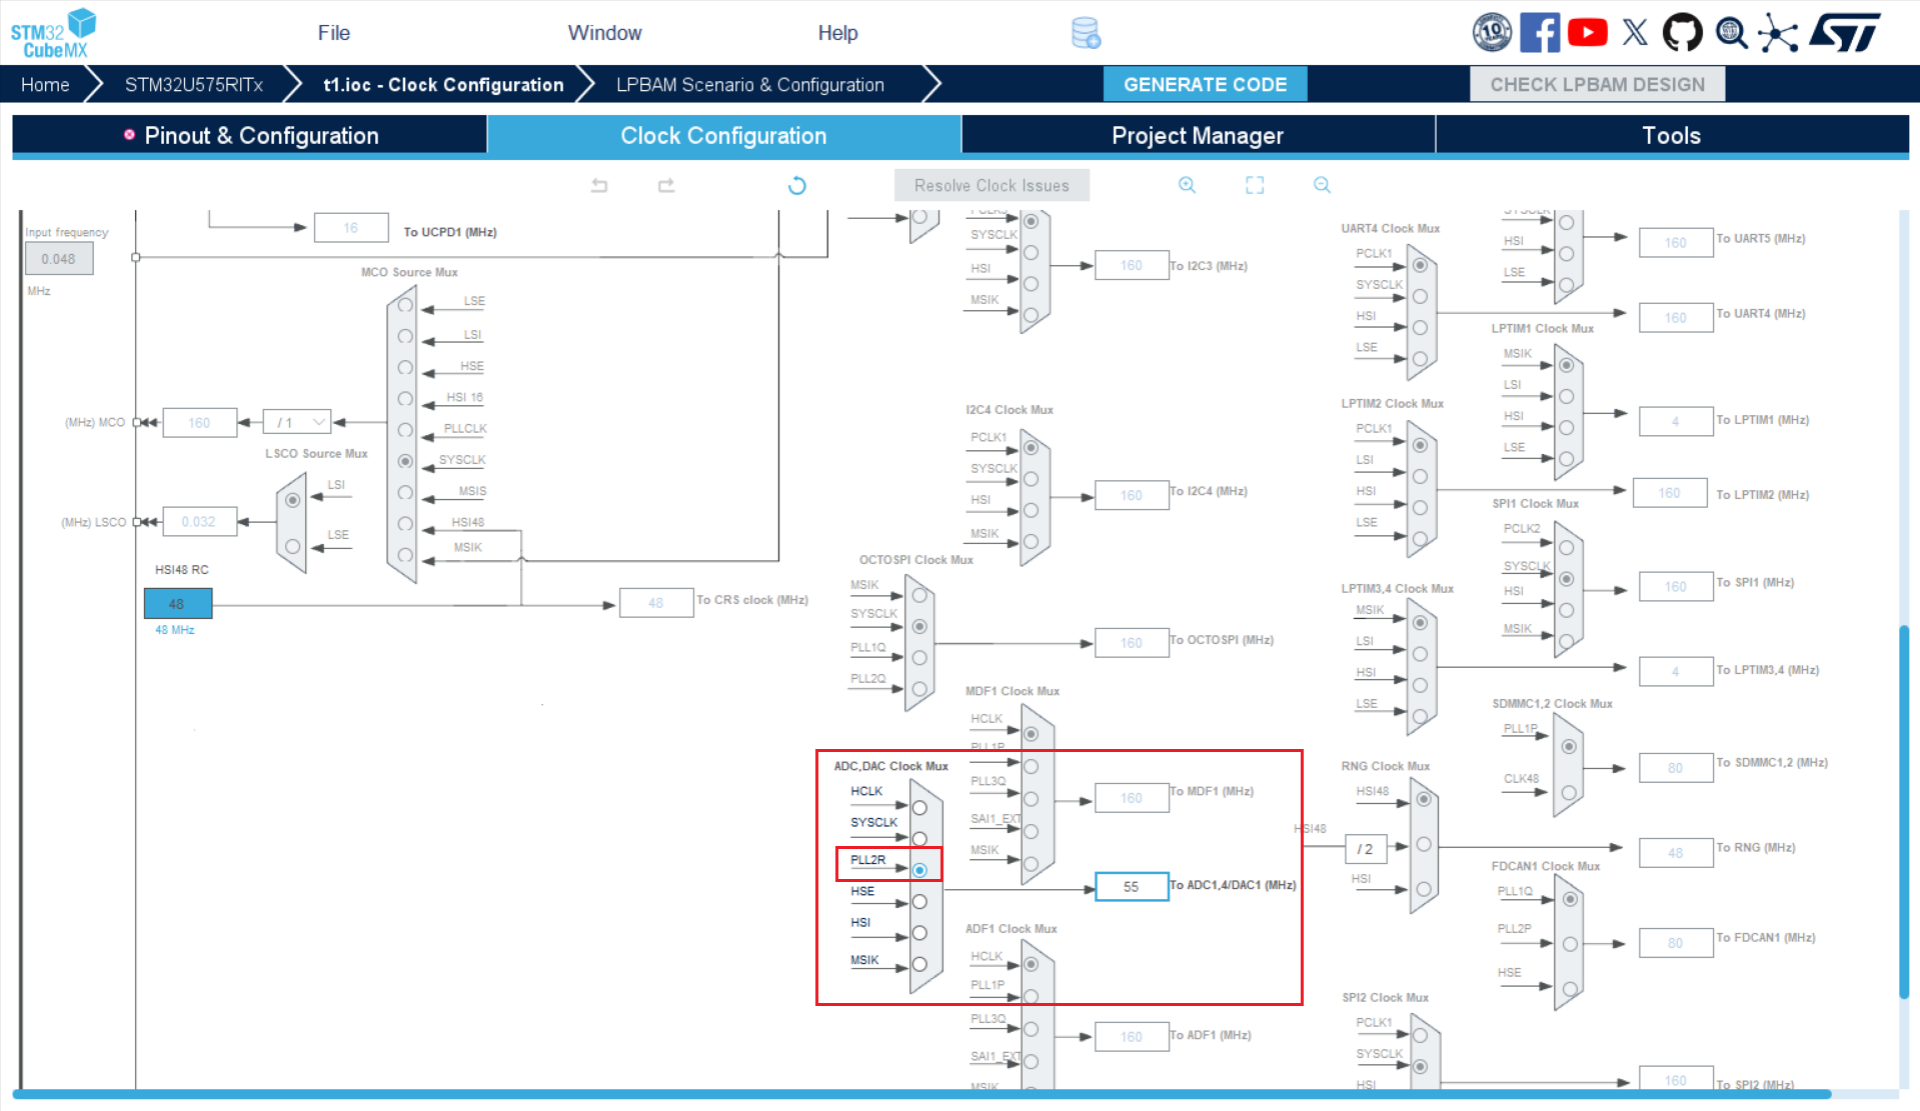Click the database download icon

pyautogui.click(x=1086, y=33)
